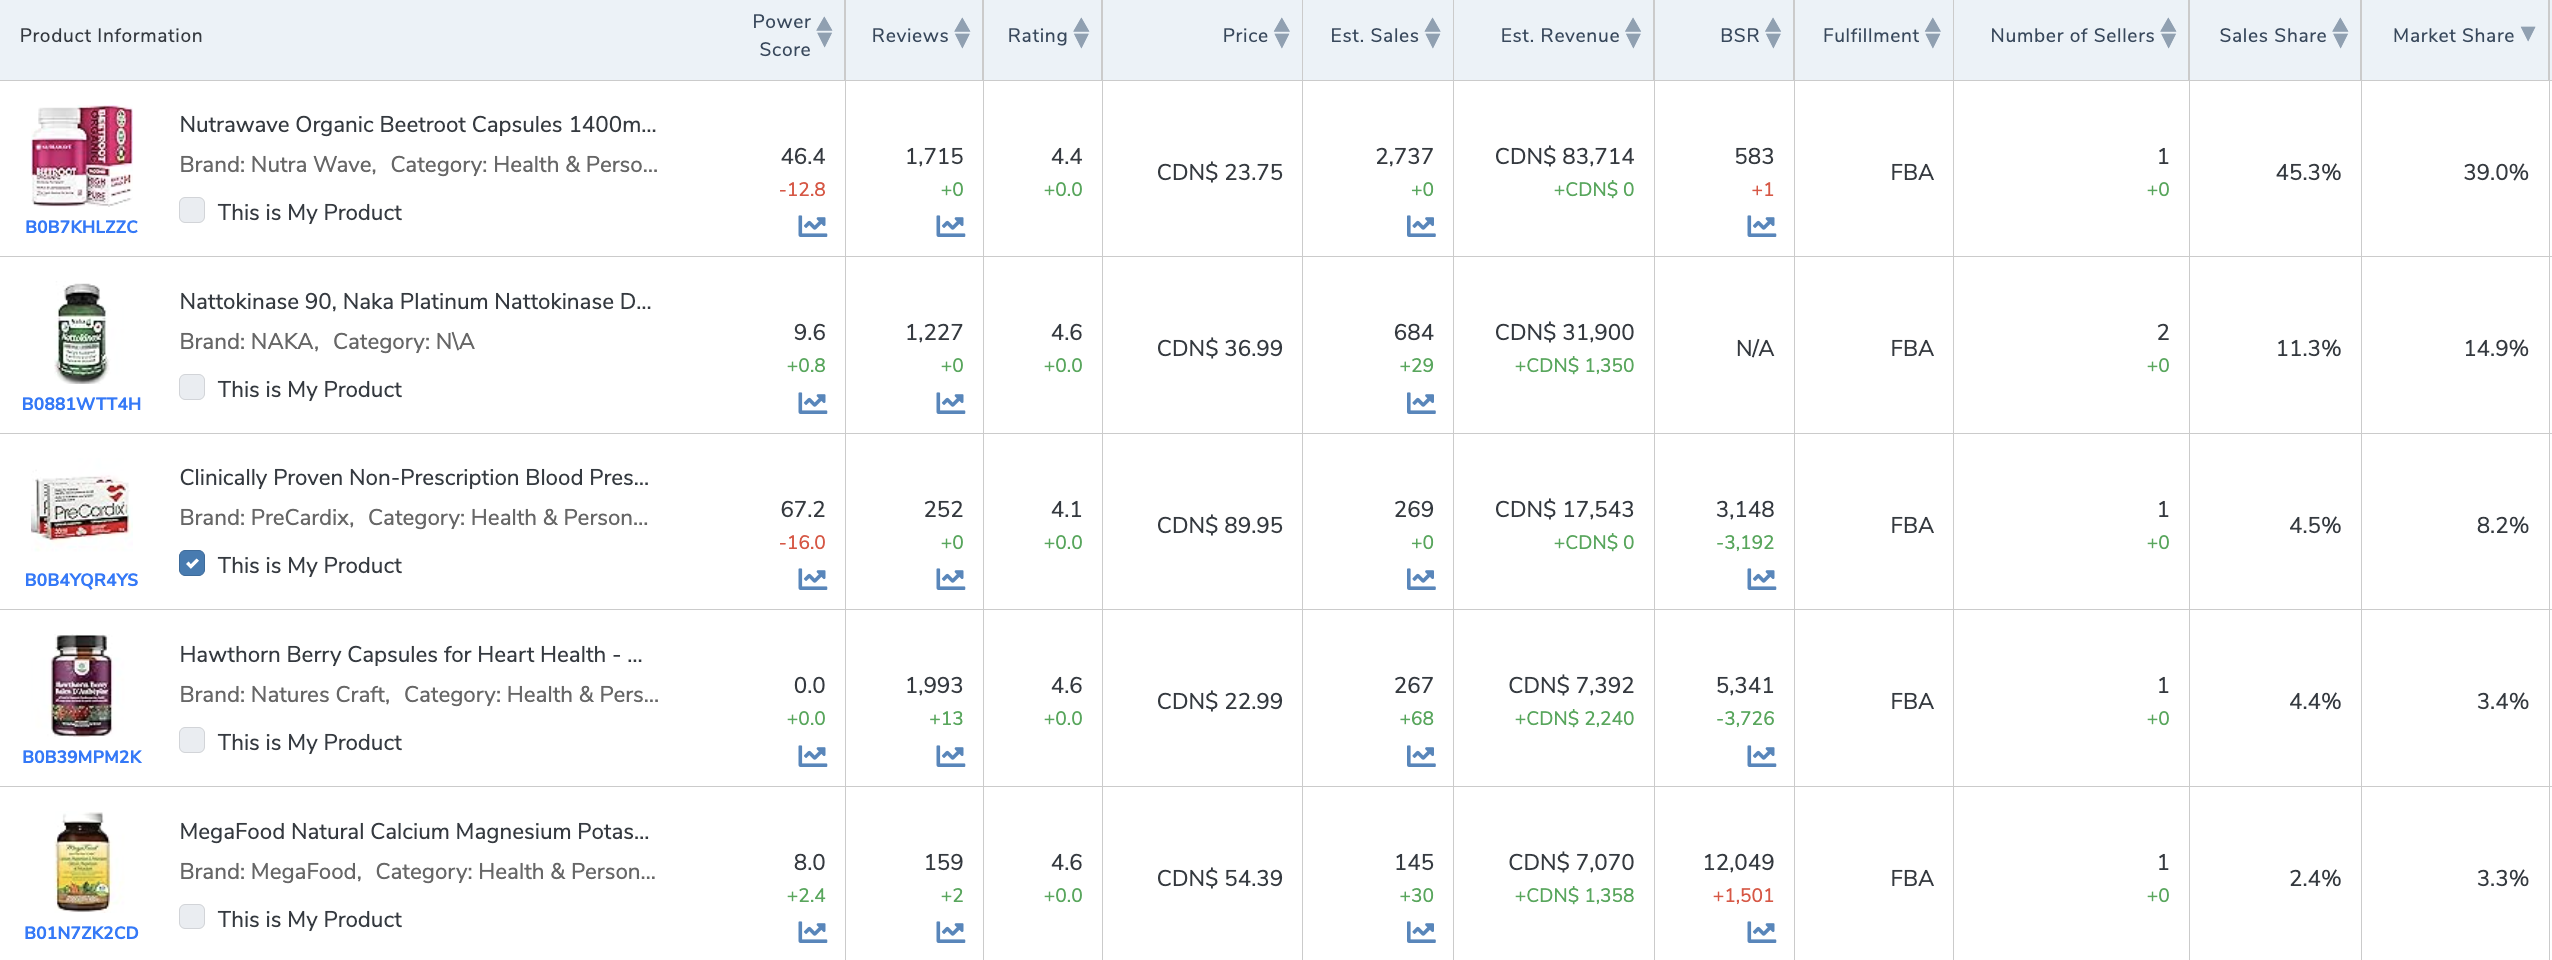The height and width of the screenshot is (960, 2552).
Task: Show Est. Sales chart for PreCardix product
Action: tap(1420, 579)
